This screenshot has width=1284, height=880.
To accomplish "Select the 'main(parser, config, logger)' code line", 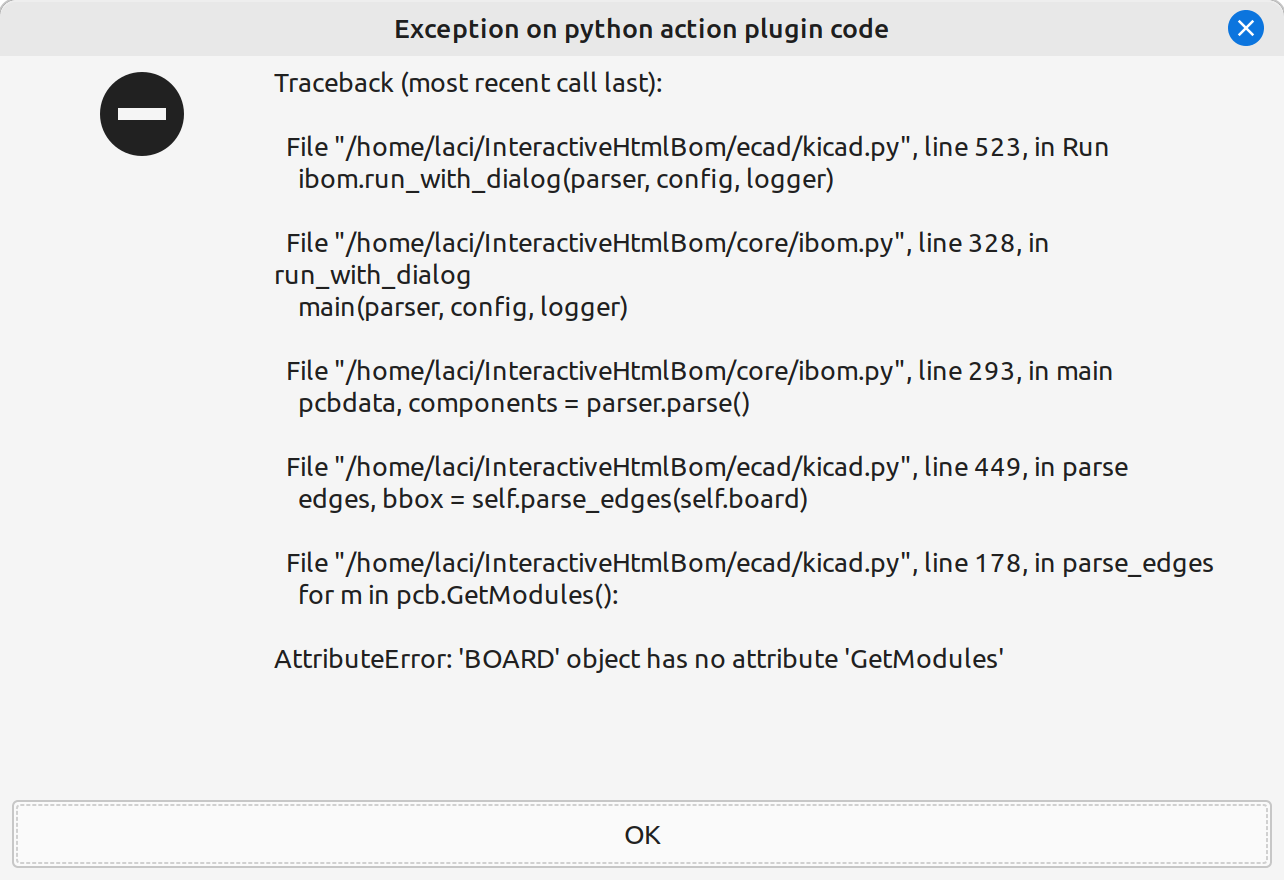I will tap(463, 307).
